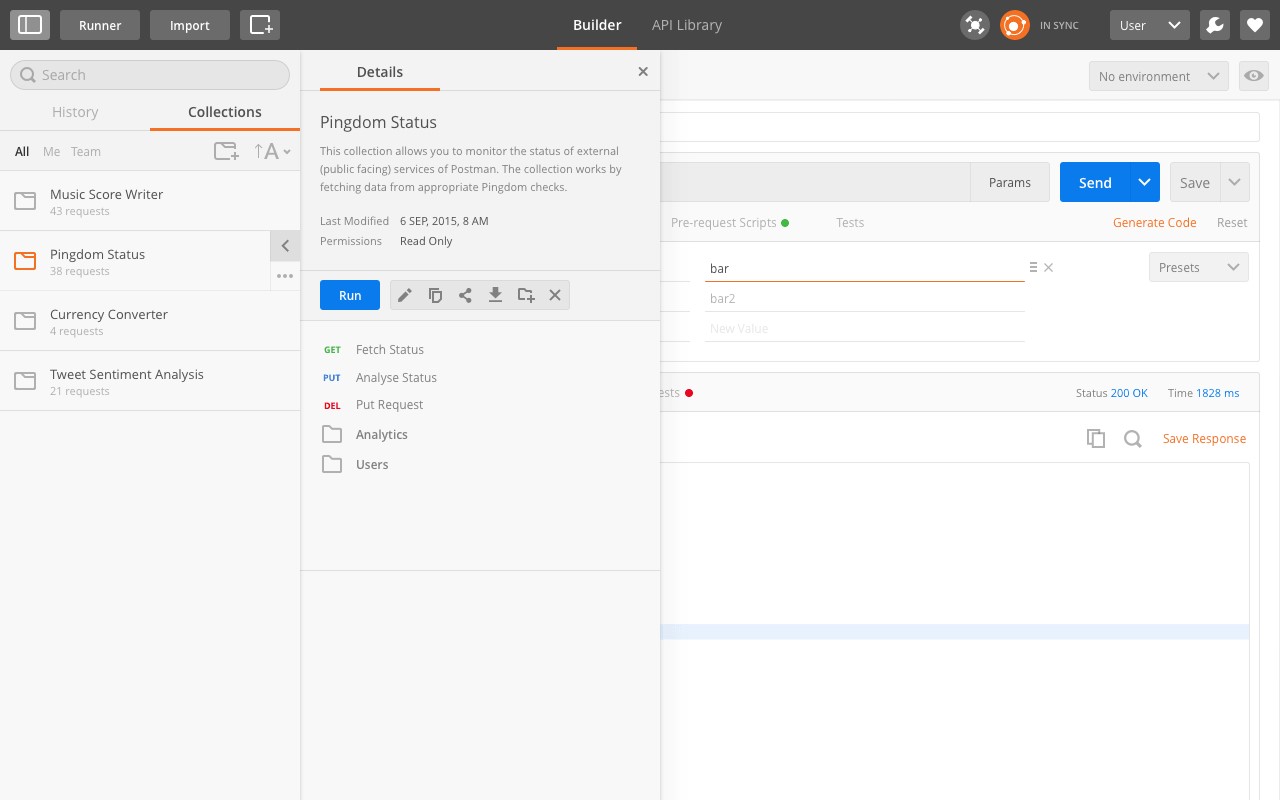Click the edit pencil icon for collection

[x=405, y=295]
